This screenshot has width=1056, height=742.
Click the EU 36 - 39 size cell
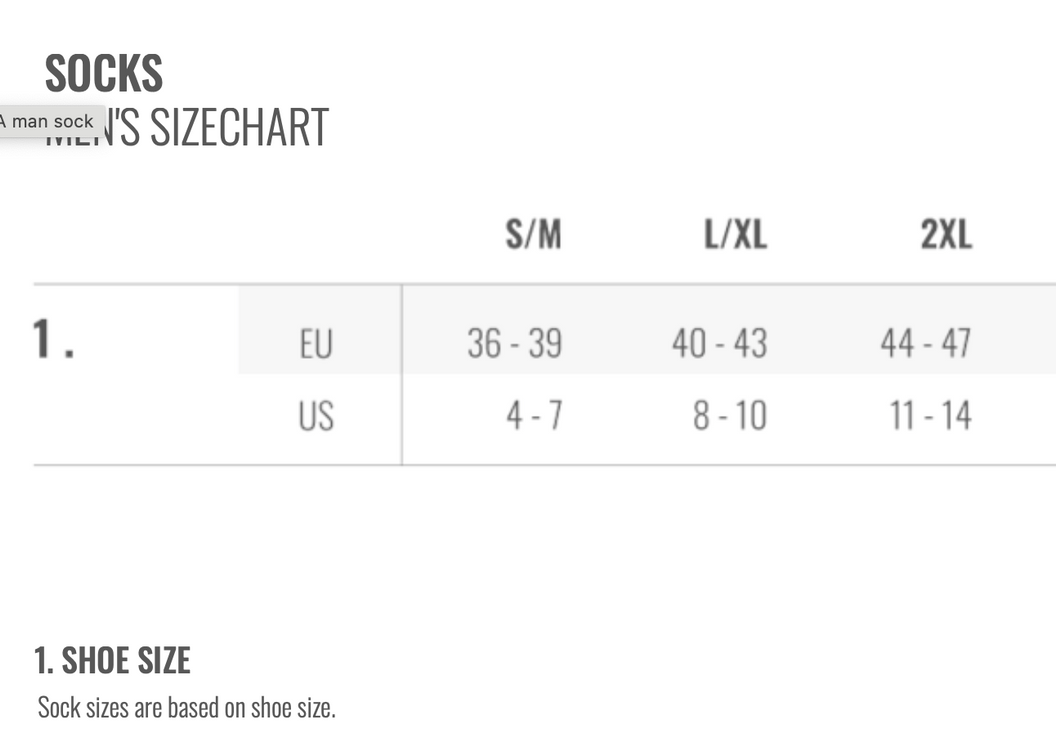point(514,344)
